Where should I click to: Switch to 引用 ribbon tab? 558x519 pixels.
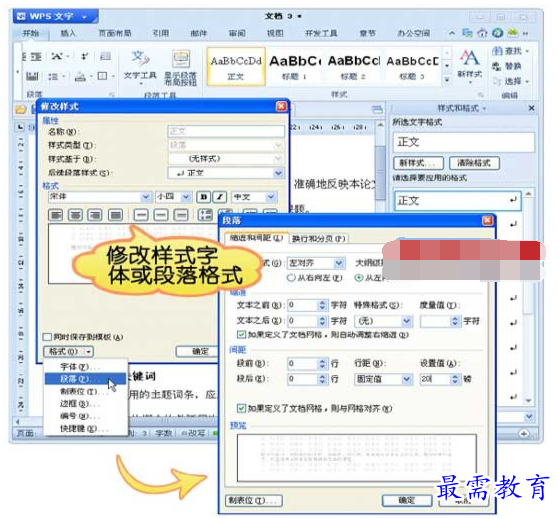(160, 33)
